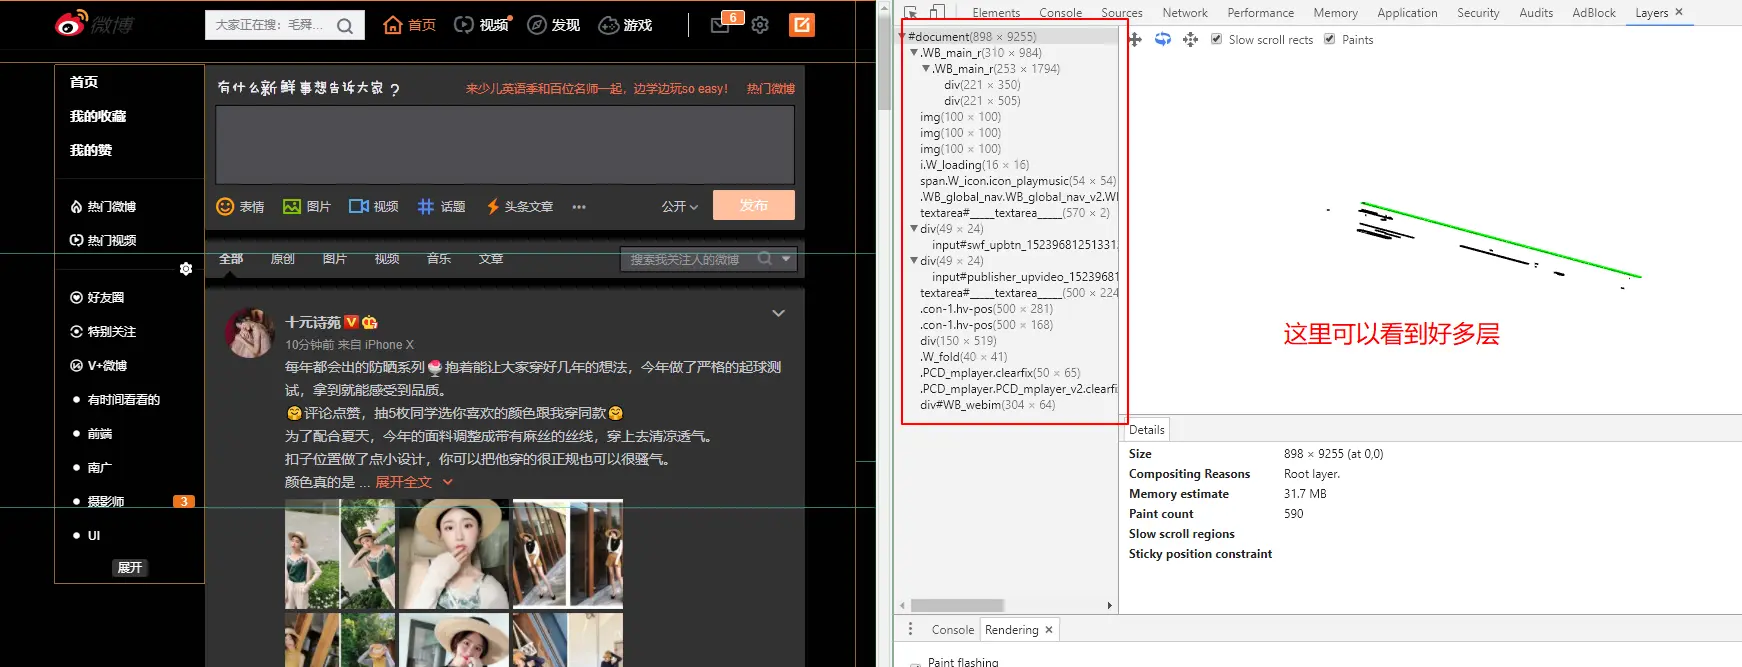Select Layers pan mode tool
The height and width of the screenshot is (667, 1742).
1135,39
